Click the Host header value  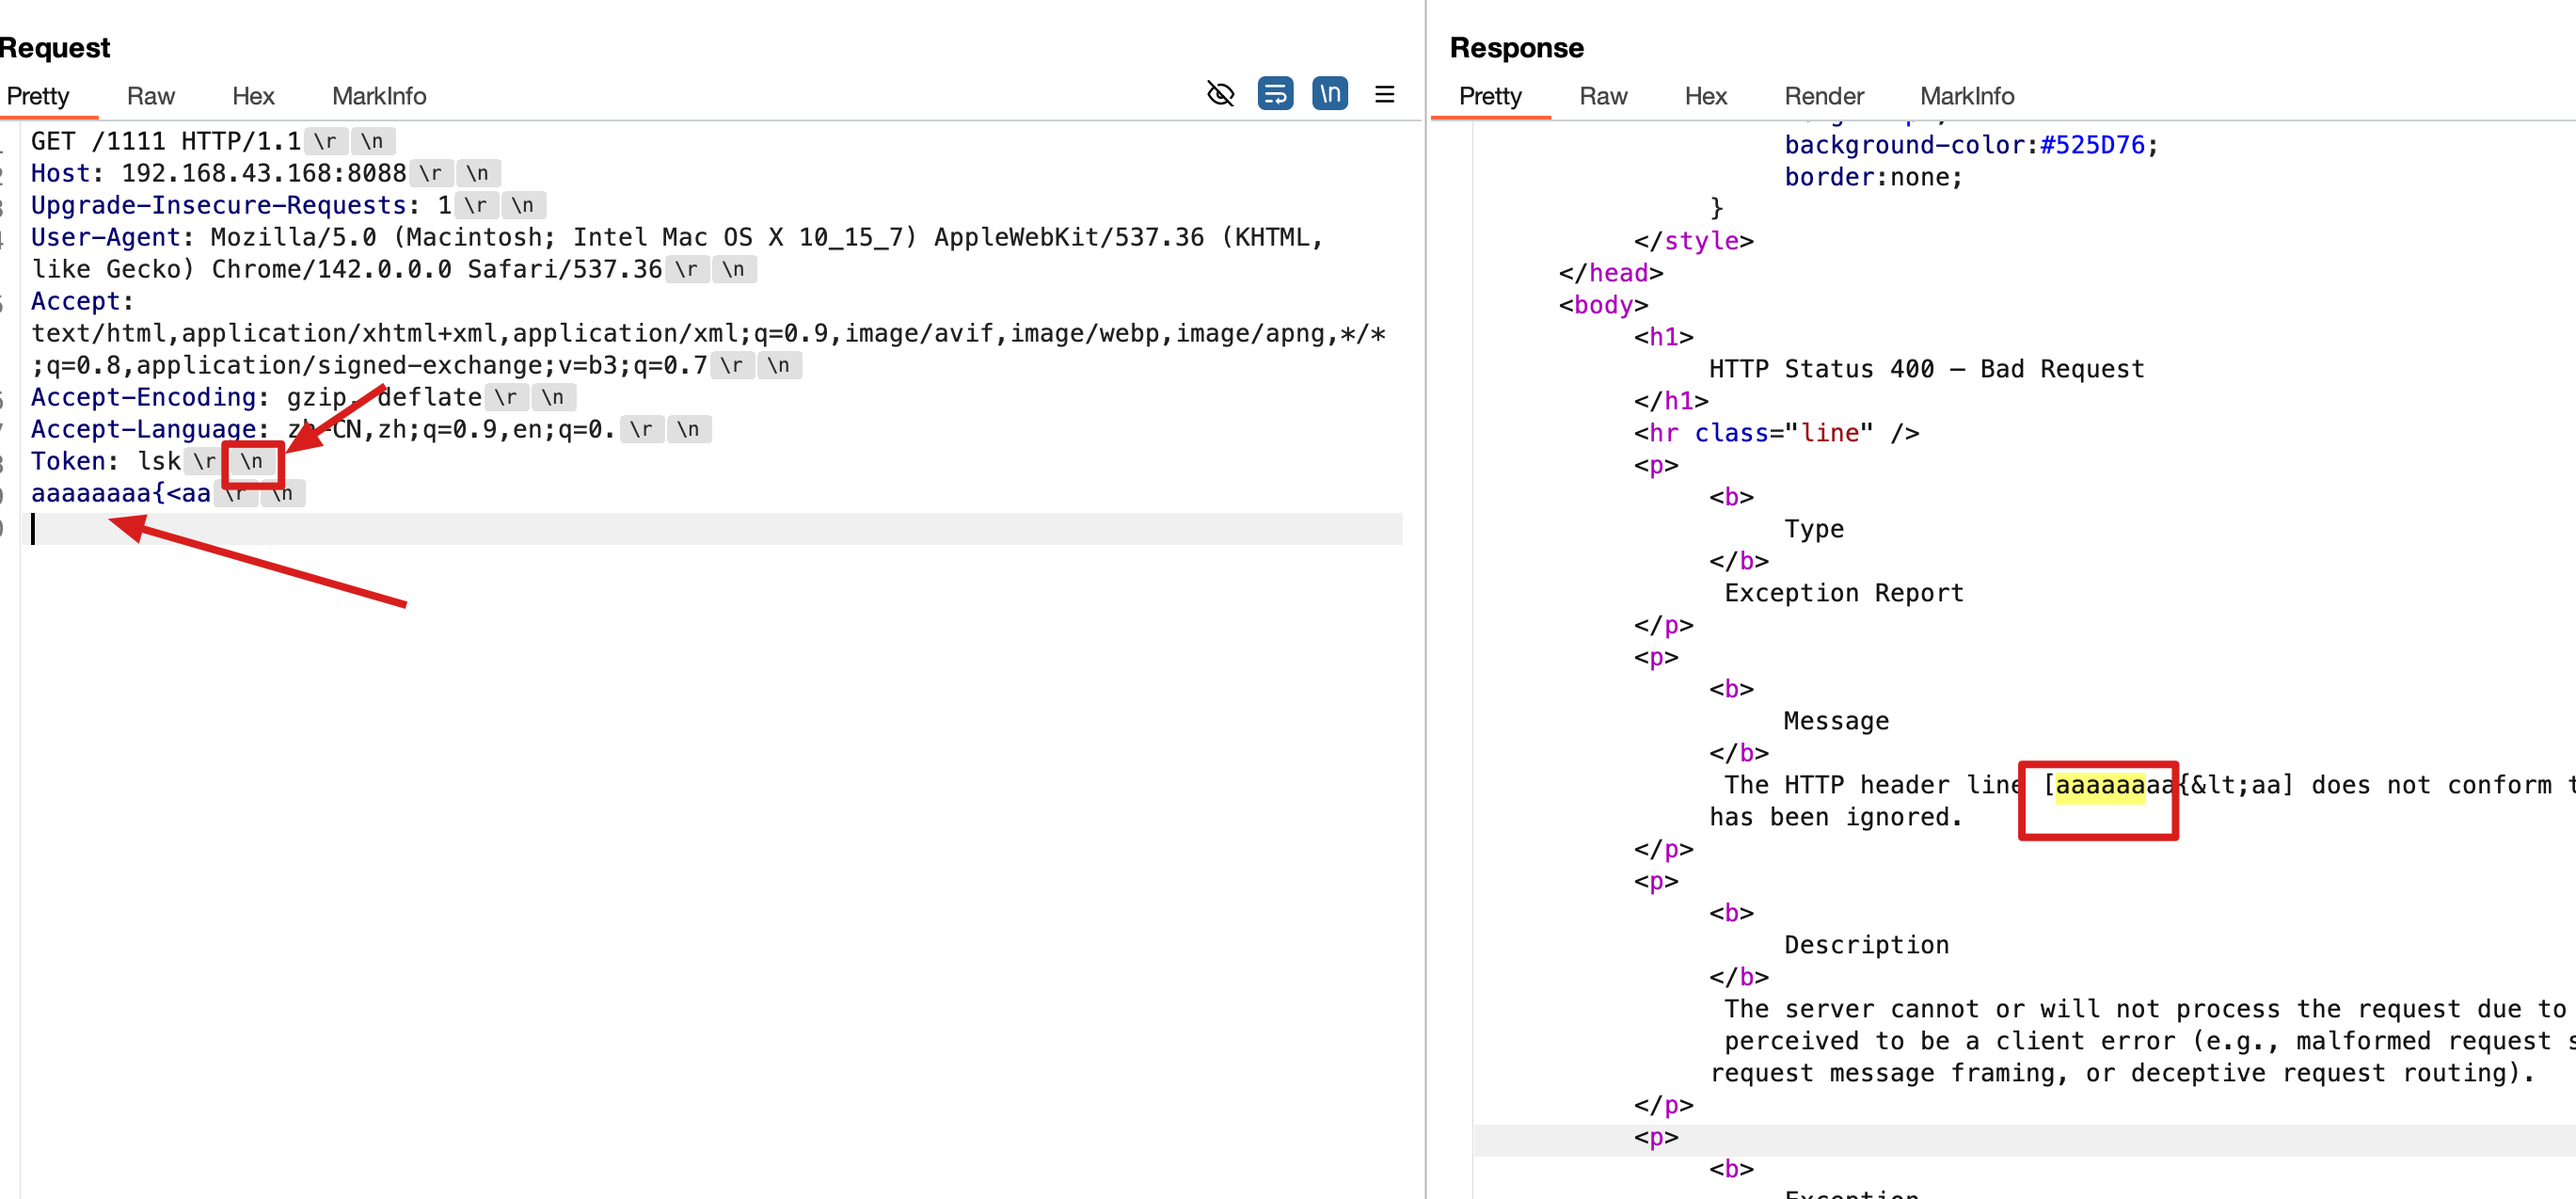(263, 173)
